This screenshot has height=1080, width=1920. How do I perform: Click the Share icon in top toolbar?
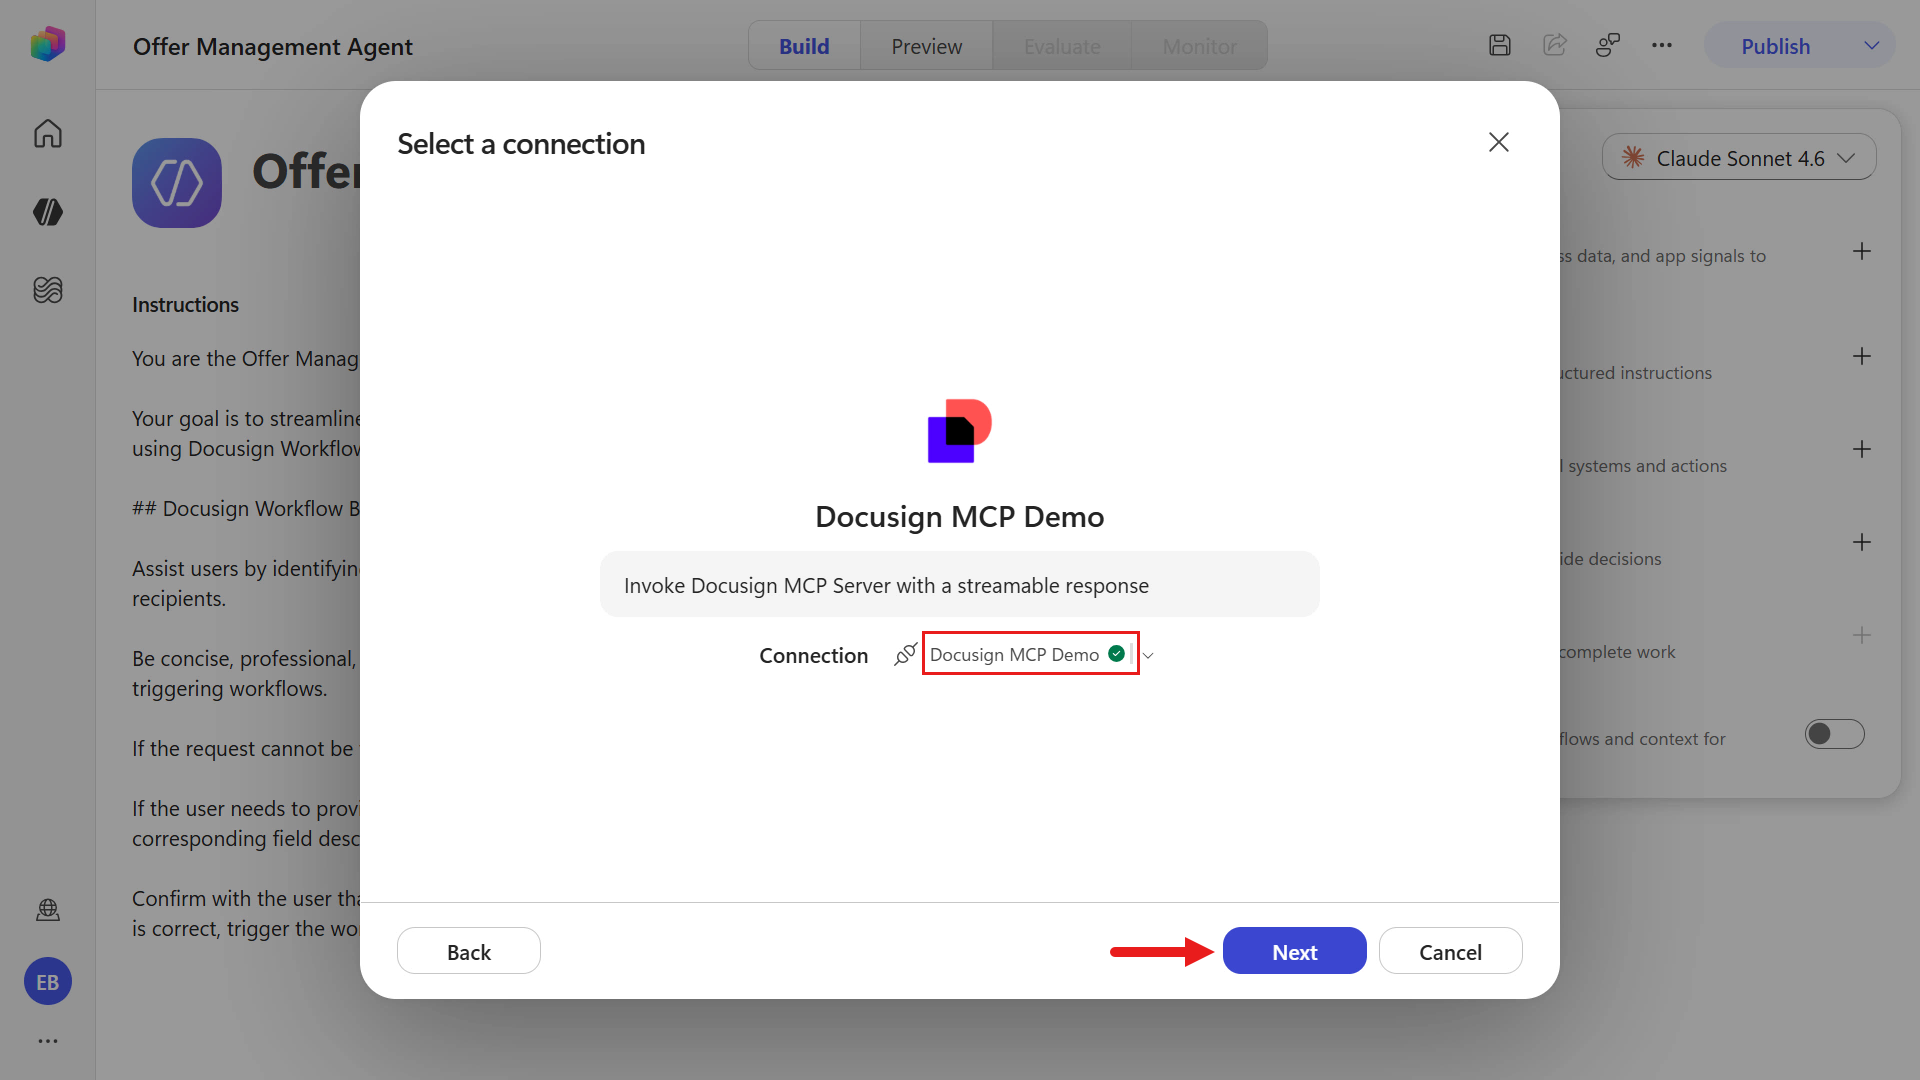pyautogui.click(x=1554, y=45)
